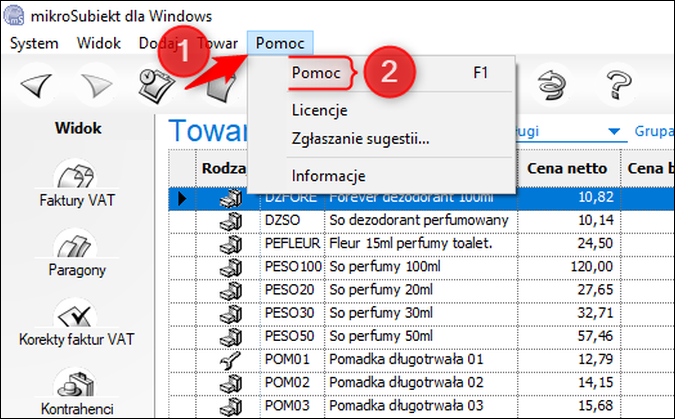
Task: Click the product icon in the POM02 row
Action: [x=230, y=384]
